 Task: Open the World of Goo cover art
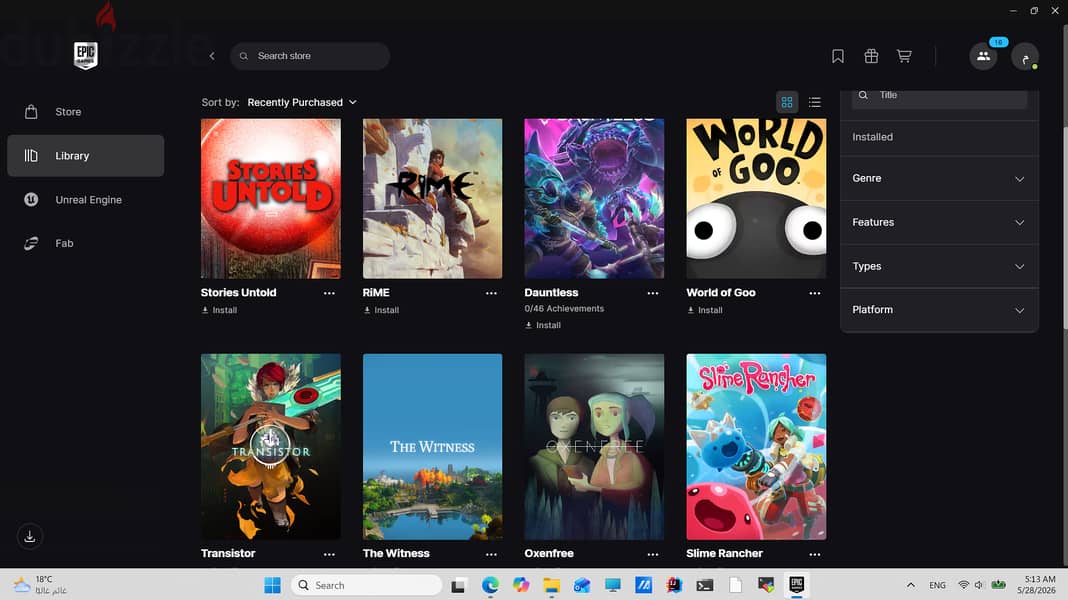tap(756, 198)
